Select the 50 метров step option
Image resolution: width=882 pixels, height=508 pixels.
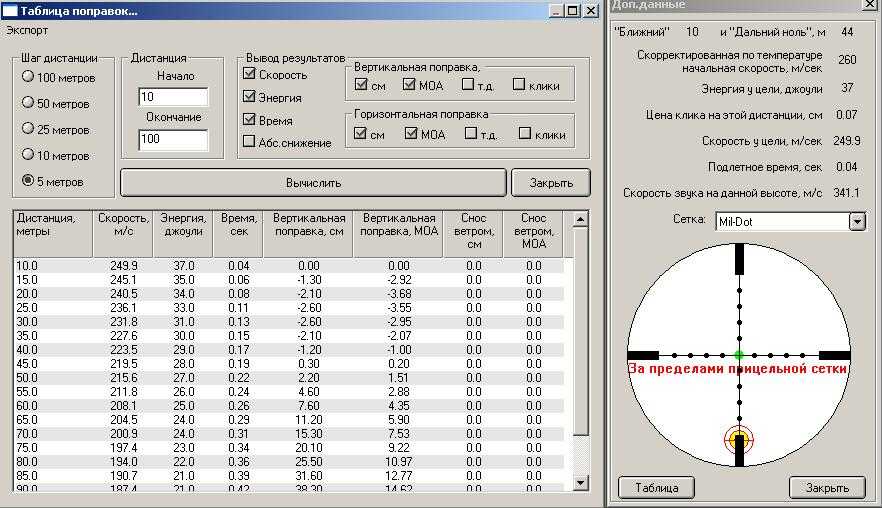[x=55, y=104]
